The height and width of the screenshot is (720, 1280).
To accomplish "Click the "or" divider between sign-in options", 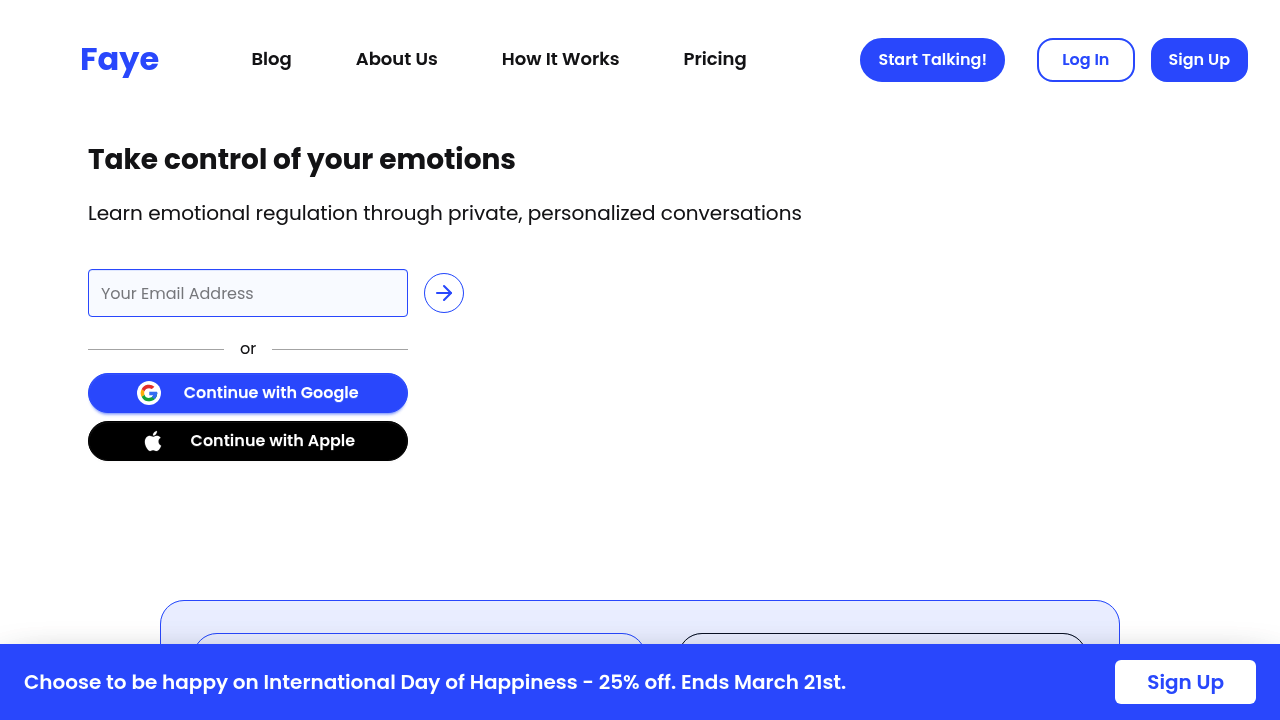I will click(247, 348).
